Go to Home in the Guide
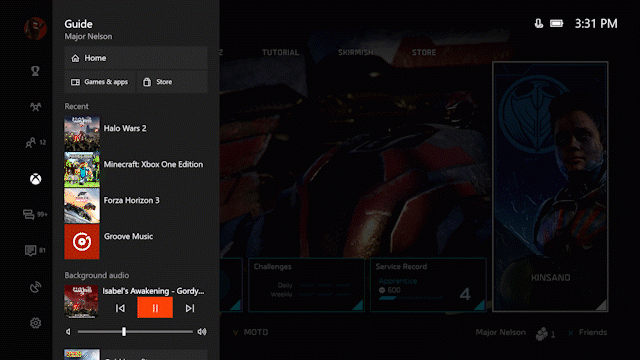 (136, 58)
